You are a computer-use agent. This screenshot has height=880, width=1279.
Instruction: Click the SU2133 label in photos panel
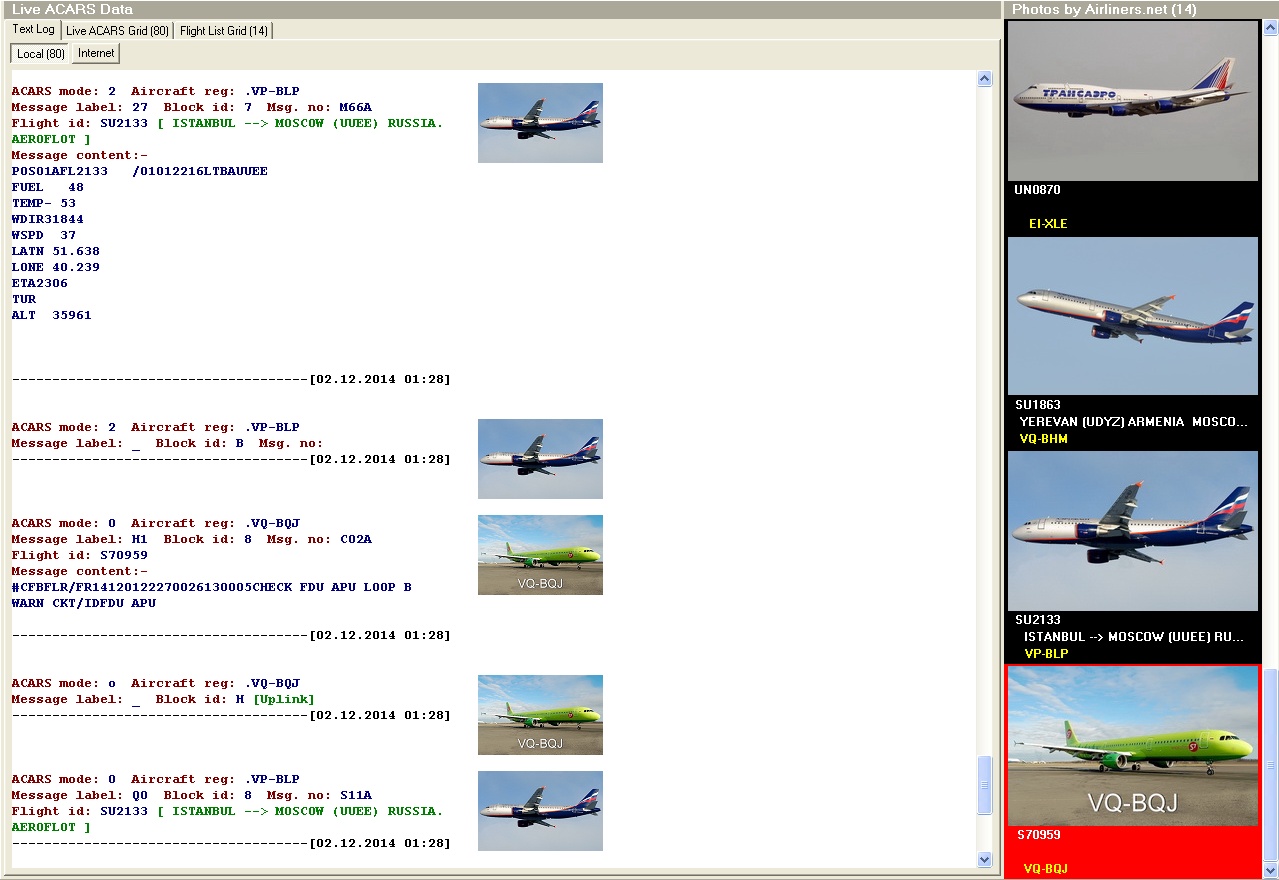[x=1038, y=620]
